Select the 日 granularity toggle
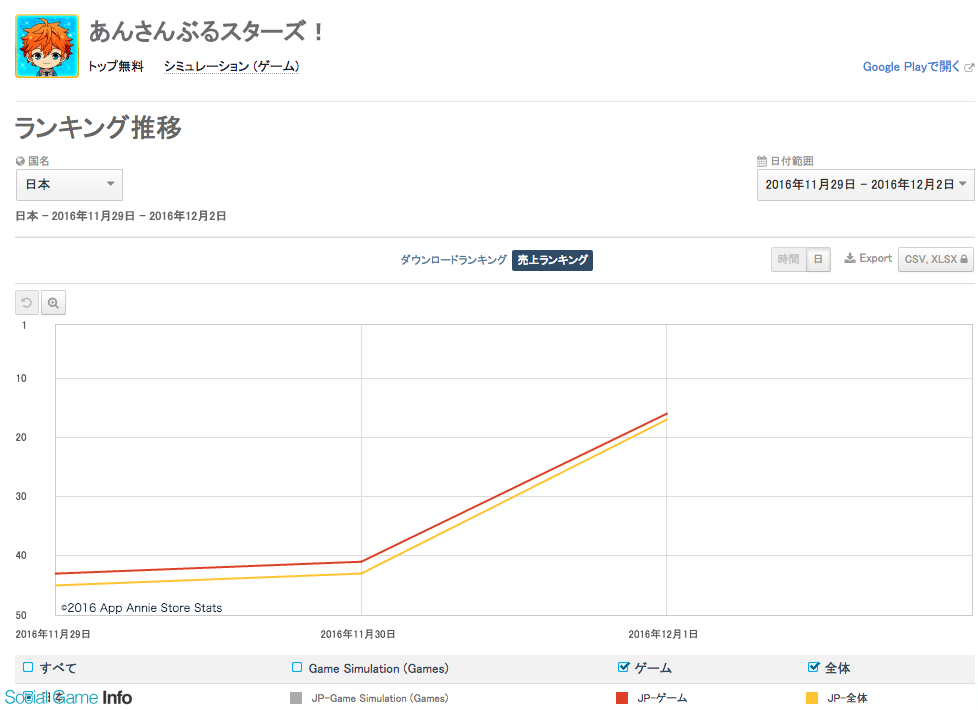This screenshot has height=710, width=978. [x=818, y=259]
